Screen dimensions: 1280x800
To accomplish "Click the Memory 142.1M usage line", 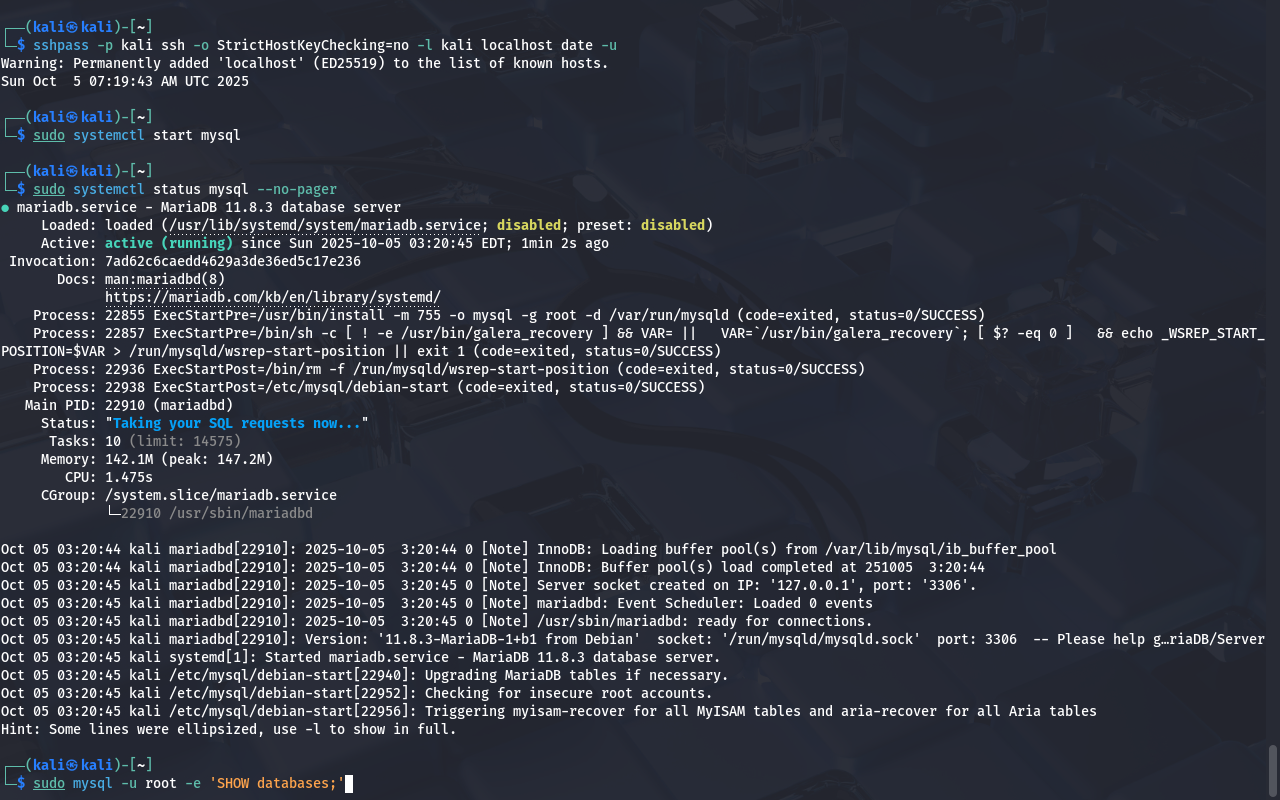I will [x=188, y=459].
